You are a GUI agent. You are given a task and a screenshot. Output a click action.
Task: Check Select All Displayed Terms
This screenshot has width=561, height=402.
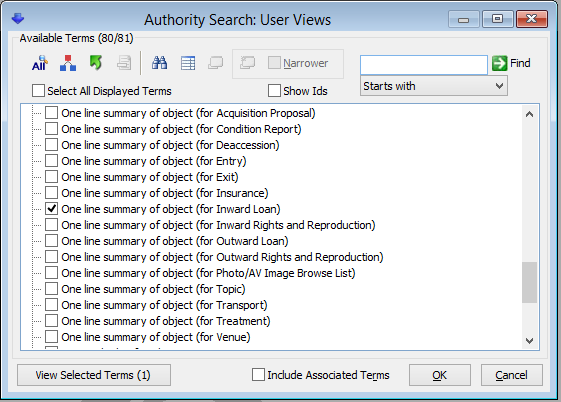coord(38,91)
